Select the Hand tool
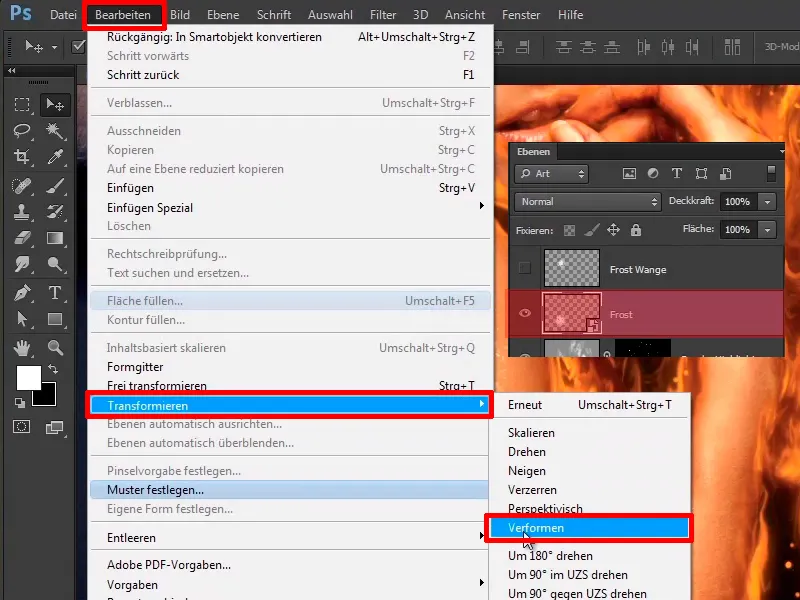This screenshot has width=800, height=600. (x=21, y=348)
